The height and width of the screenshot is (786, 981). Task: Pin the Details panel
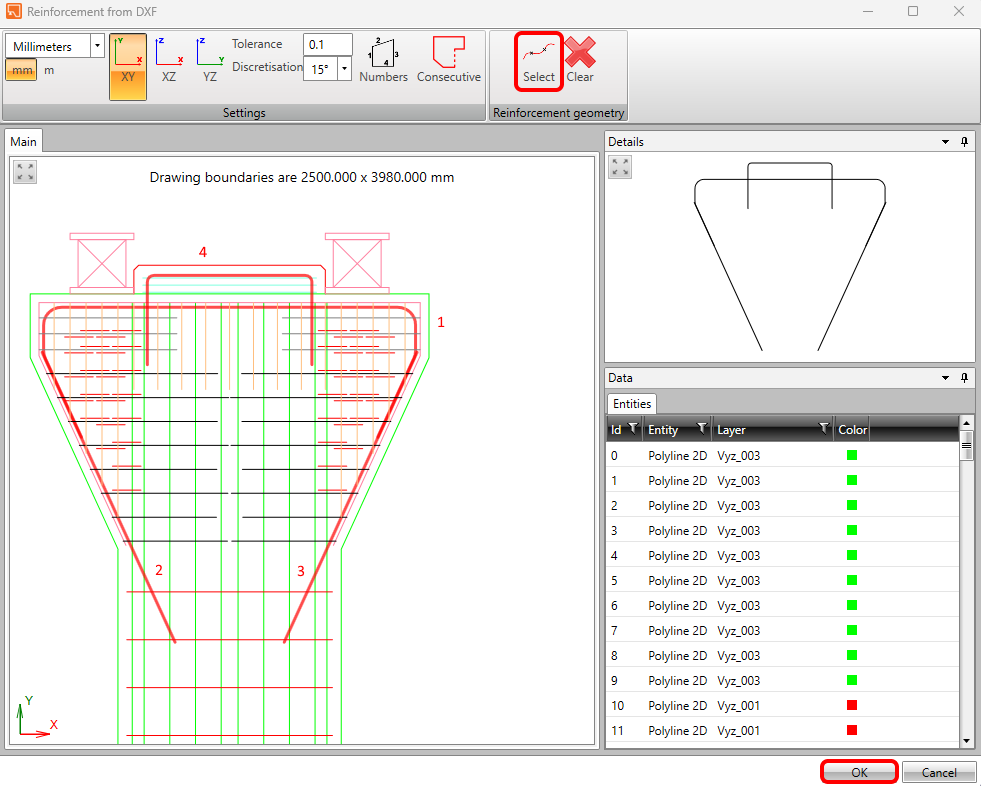[964, 142]
